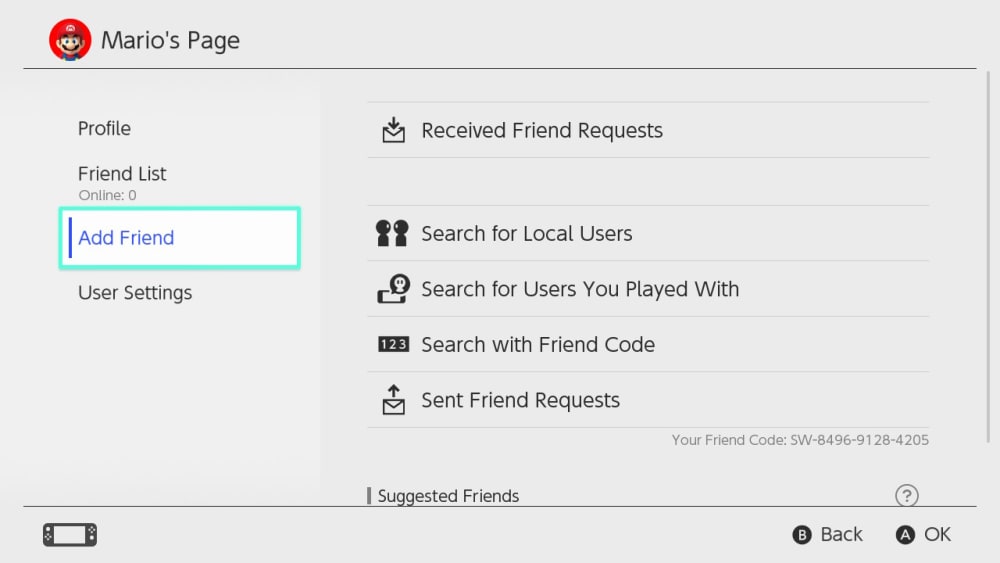Click the Search for Local Users icon
Viewport: 1000px width, 563px height.
click(x=392, y=233)
